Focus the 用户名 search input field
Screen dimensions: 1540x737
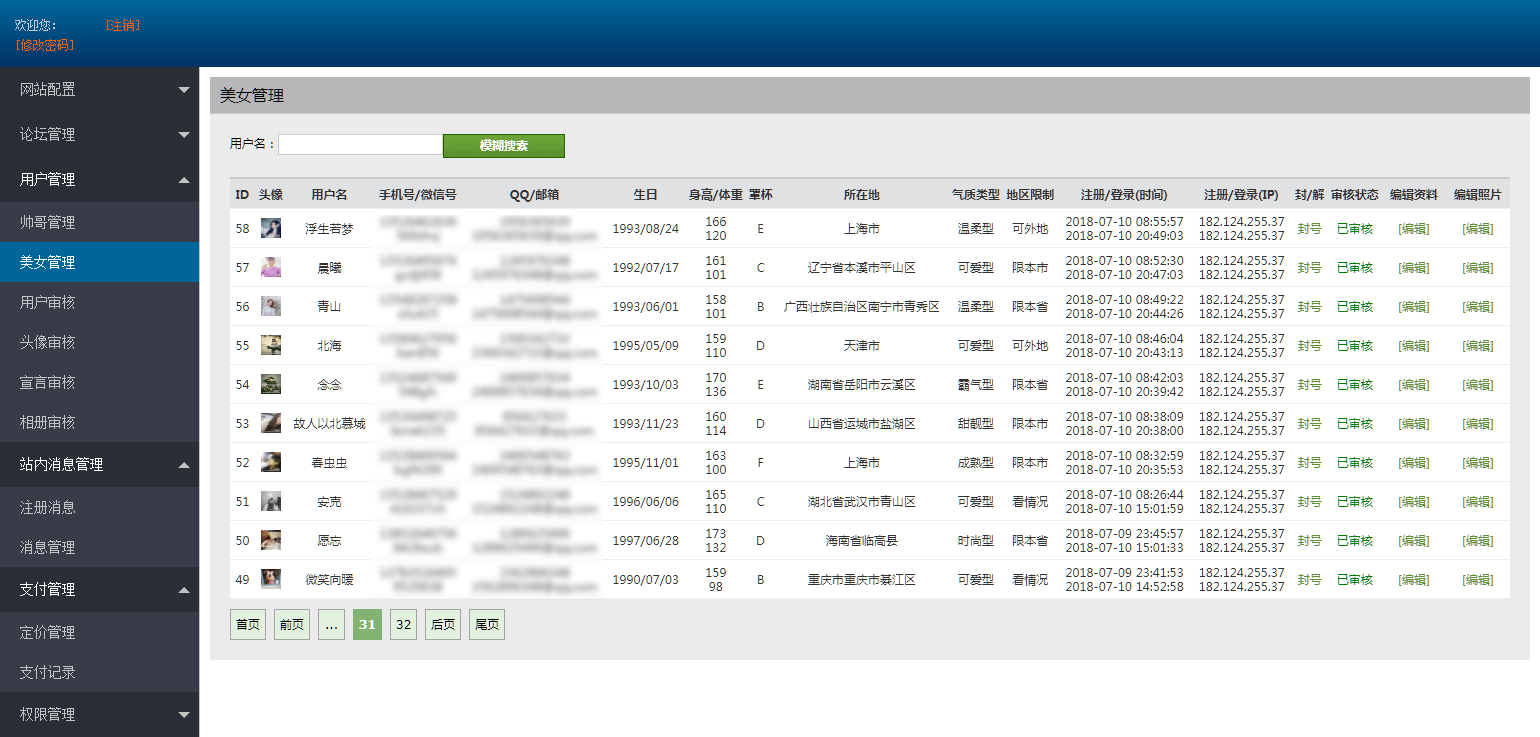360,145
